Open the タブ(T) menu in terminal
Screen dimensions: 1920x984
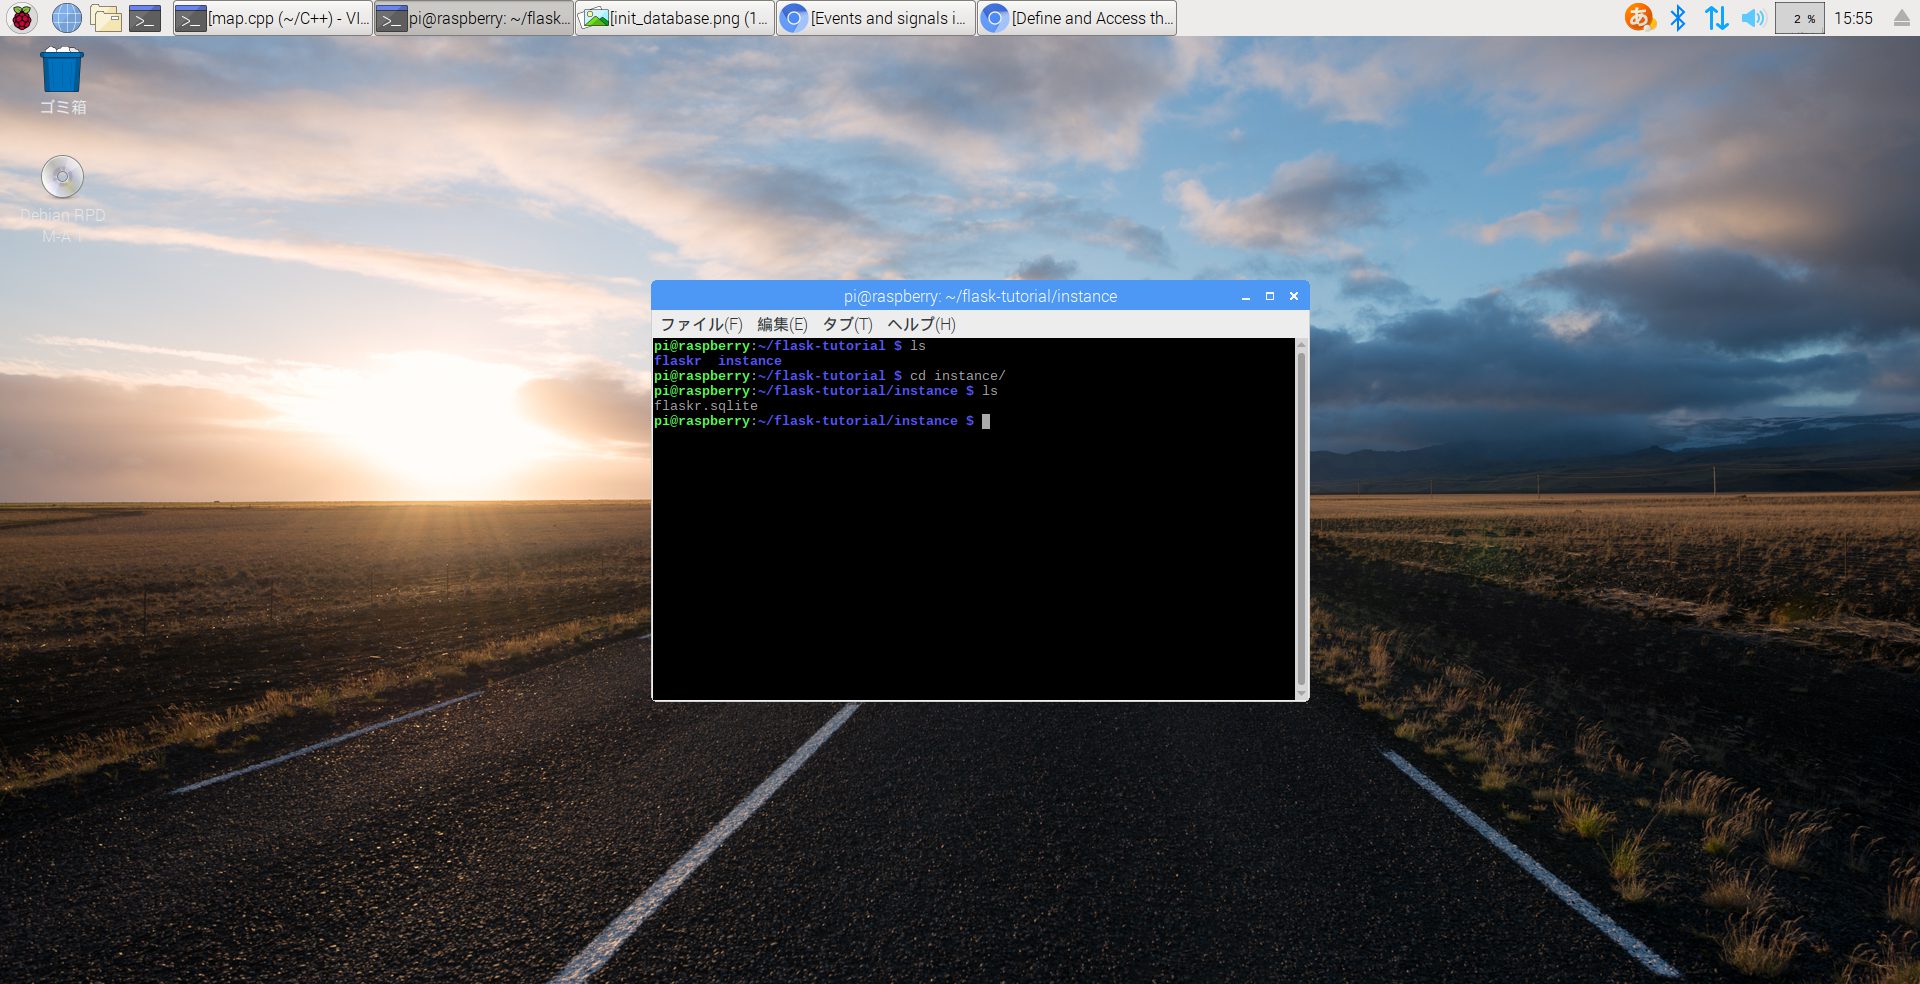tap(847, 324)
